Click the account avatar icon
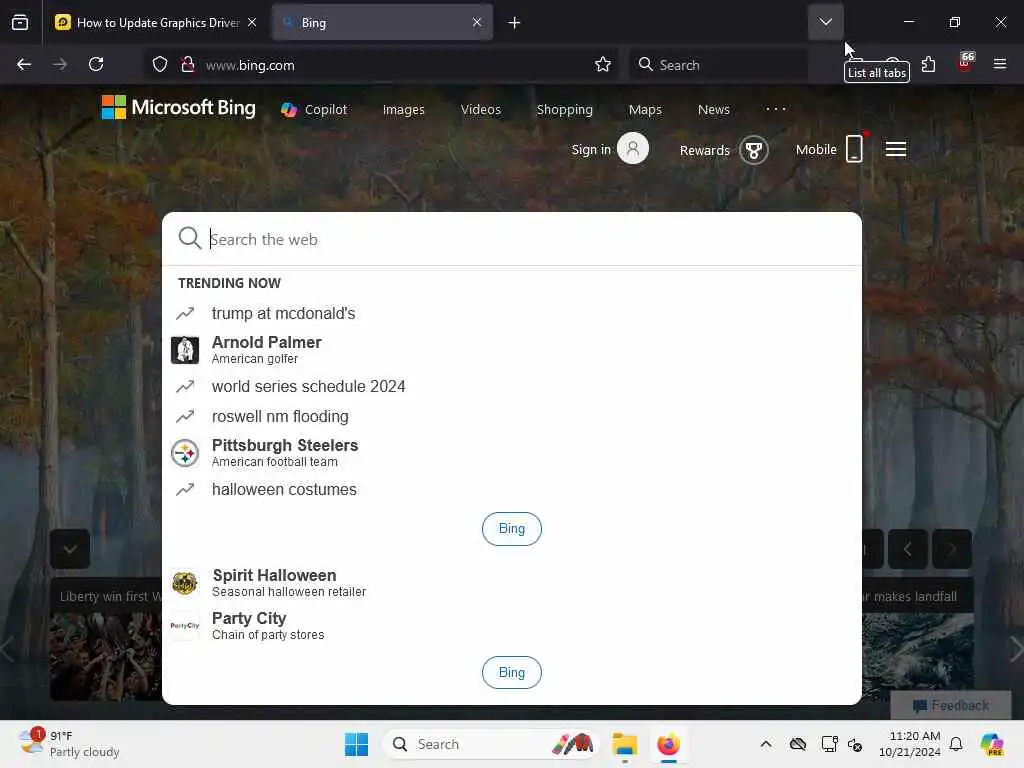The image size is (1024, 768). tap(633, 148)
